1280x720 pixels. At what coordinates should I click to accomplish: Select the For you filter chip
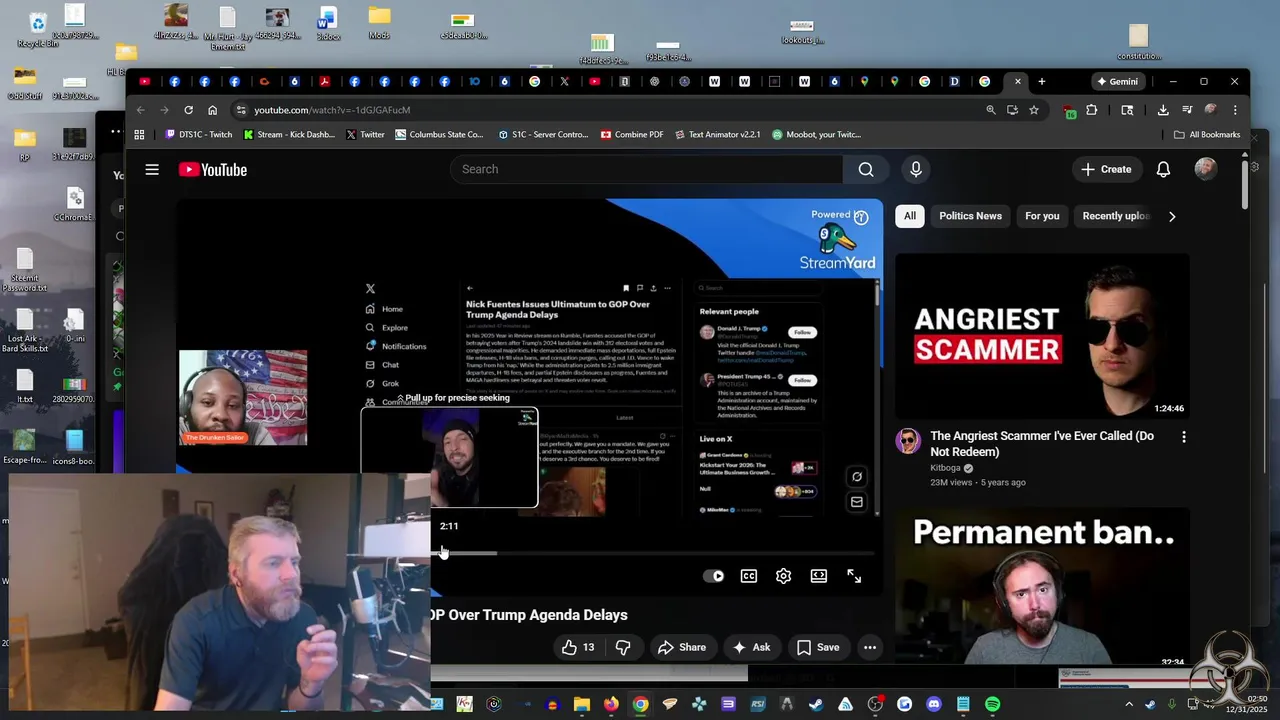(x=1042, y=216)
